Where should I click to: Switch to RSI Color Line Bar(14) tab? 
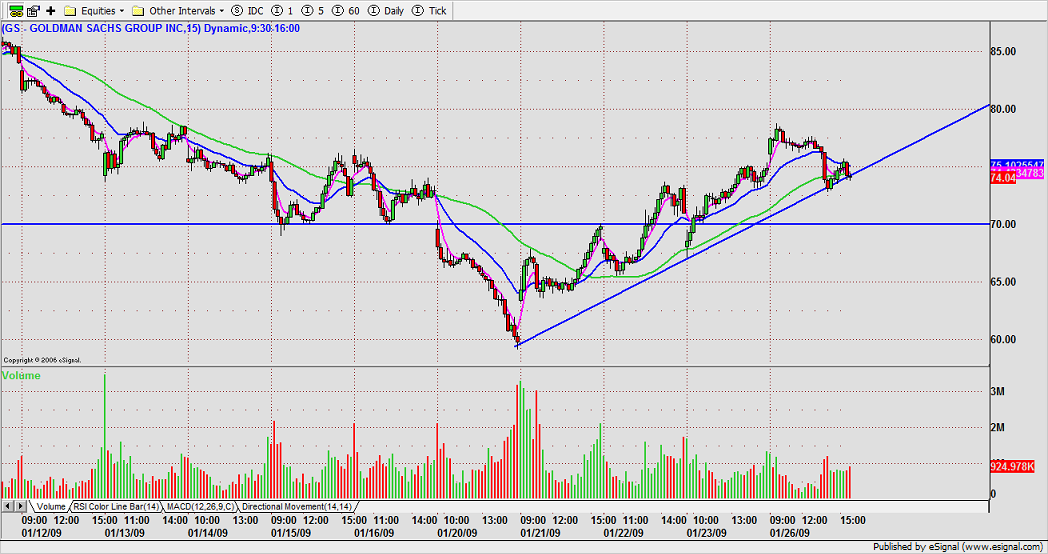pos(116,507)
